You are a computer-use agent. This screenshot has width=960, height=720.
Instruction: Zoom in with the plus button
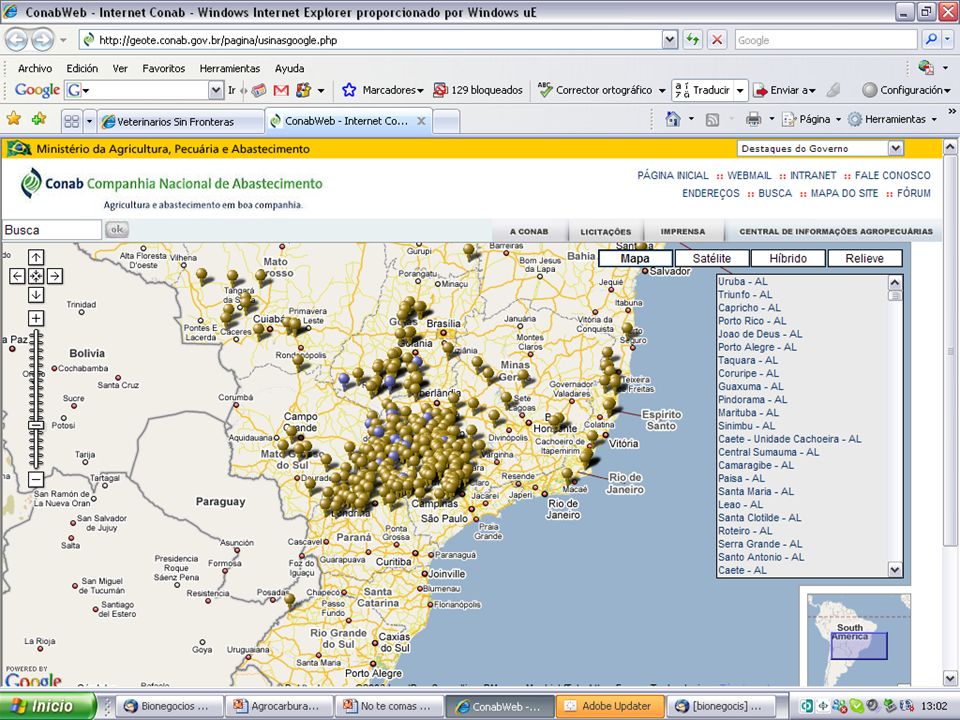point(36,318)
